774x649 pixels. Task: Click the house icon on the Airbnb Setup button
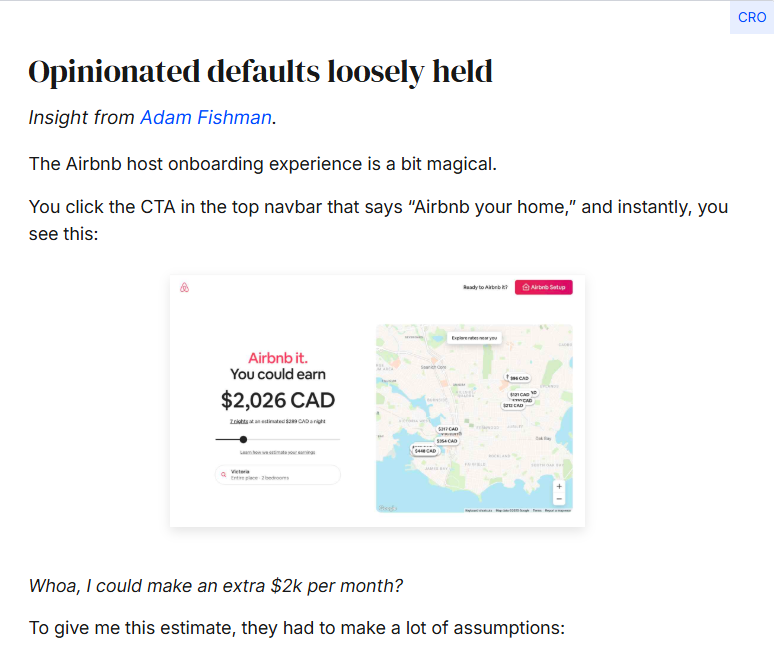(x=526, y=287)
